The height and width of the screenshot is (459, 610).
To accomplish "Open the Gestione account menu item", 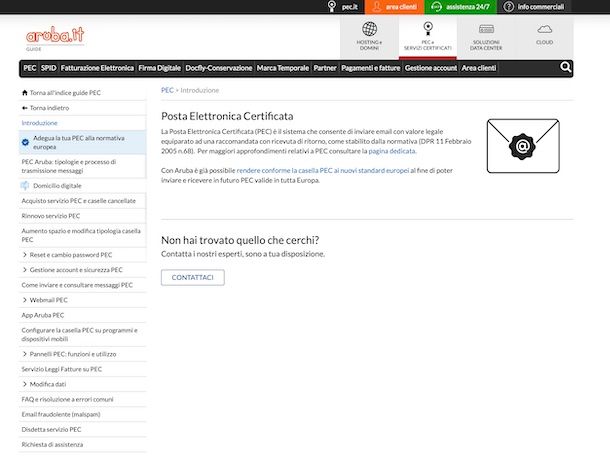I will pyautogui.click(x=431, y=68).
